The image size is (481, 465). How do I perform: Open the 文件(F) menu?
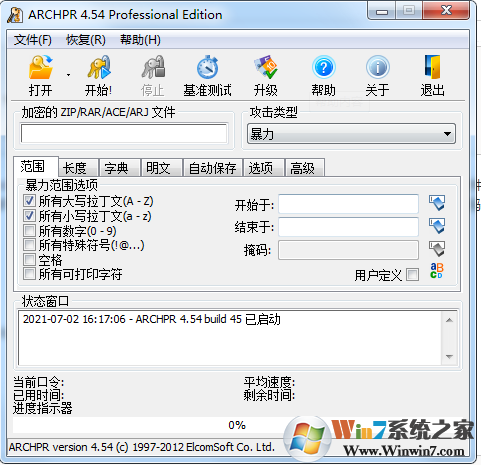[33, 40]
